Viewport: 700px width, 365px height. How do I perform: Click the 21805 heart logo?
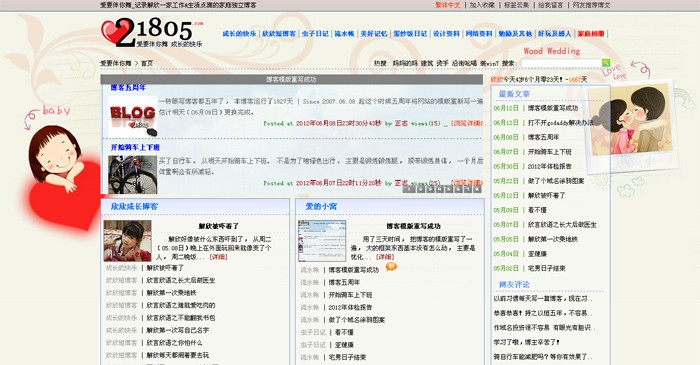point(152,33)
